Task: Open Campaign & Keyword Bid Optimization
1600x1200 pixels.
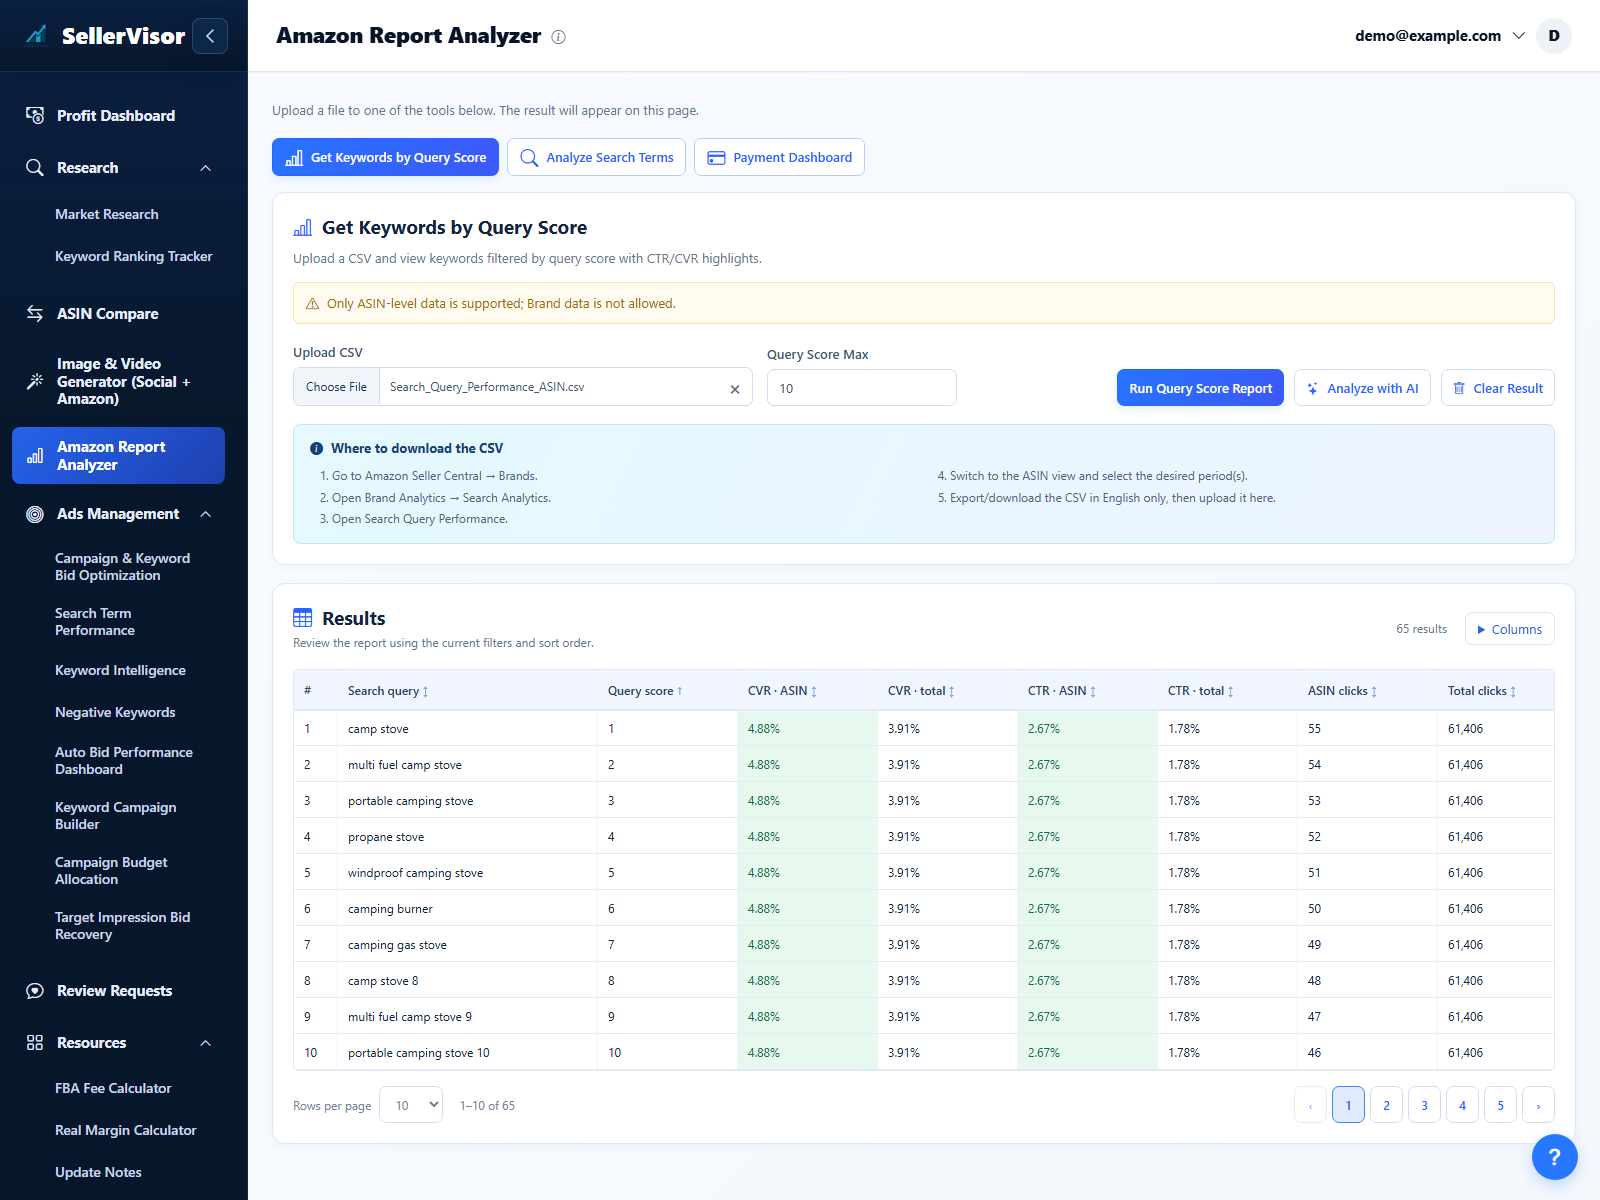Action: pyautogui.click(x=122, y=567)
